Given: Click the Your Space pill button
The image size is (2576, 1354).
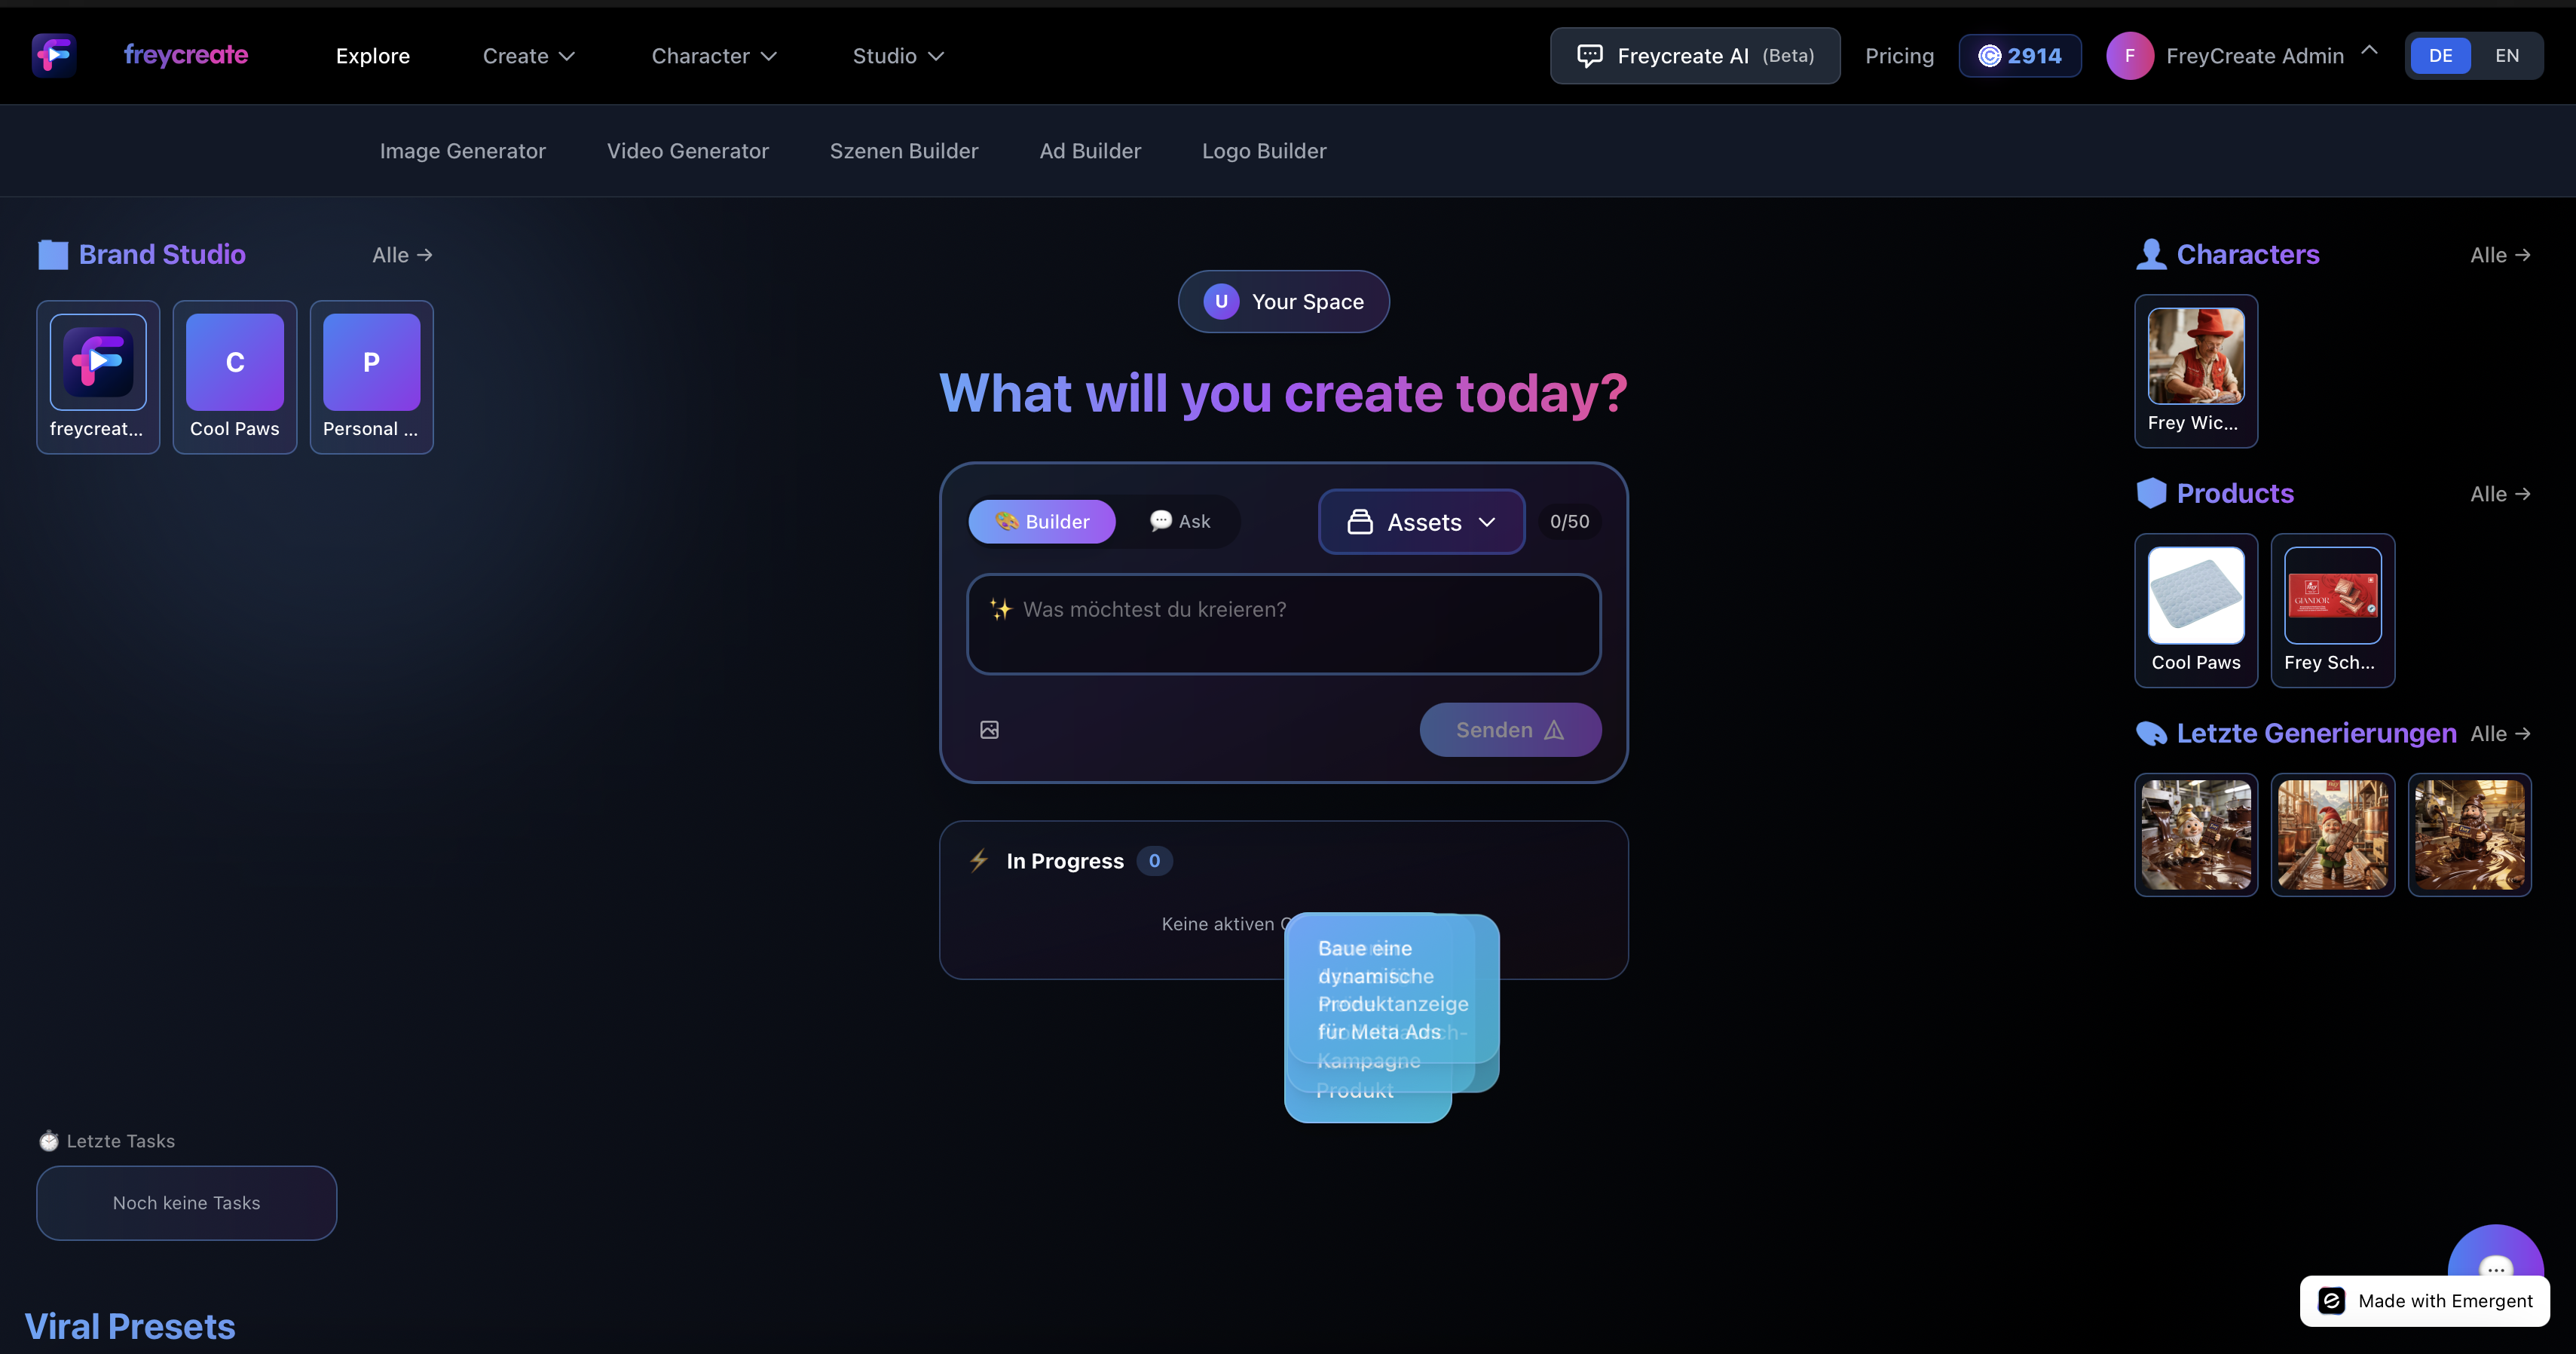Looking at the screenshot, I should click(1284, 302).
